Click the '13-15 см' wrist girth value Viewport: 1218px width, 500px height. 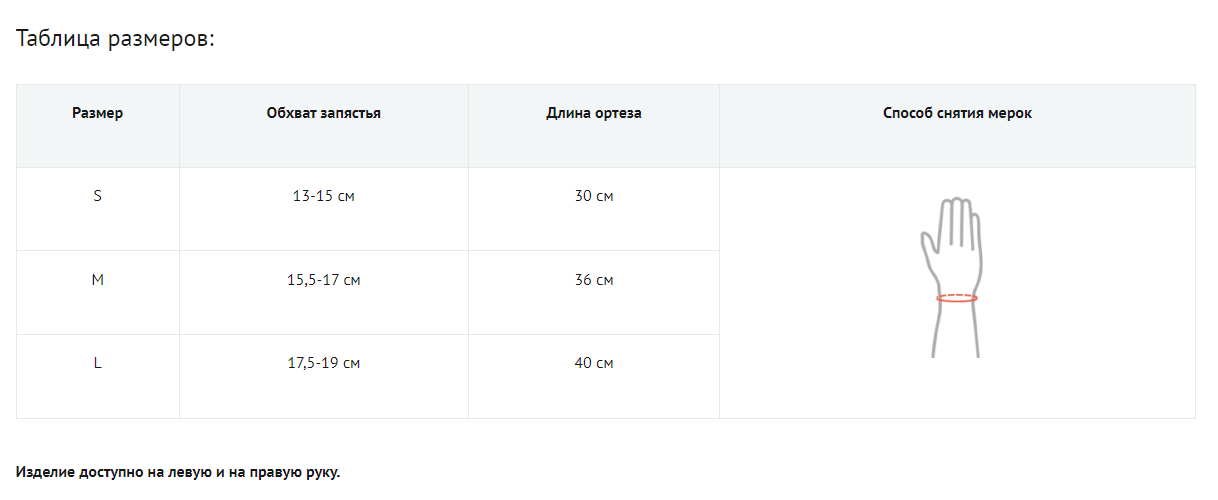pyautogui.click(x=324, y=196)
